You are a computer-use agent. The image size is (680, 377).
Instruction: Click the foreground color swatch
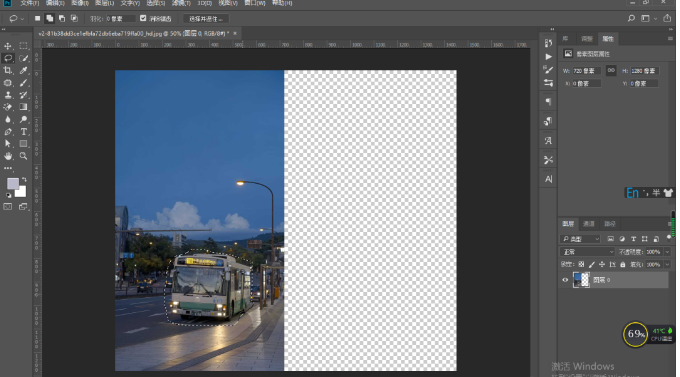pos(13,184)
